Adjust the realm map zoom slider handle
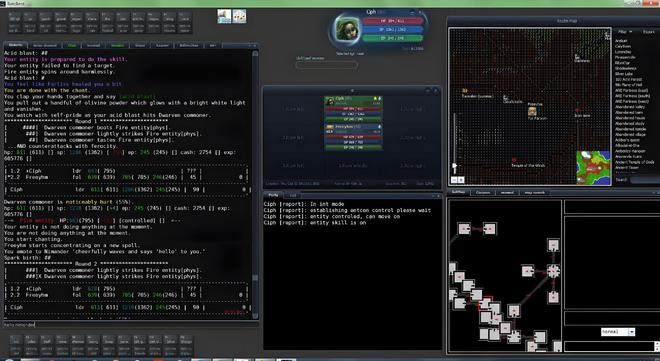660x361 pixels. pos(454,166)
